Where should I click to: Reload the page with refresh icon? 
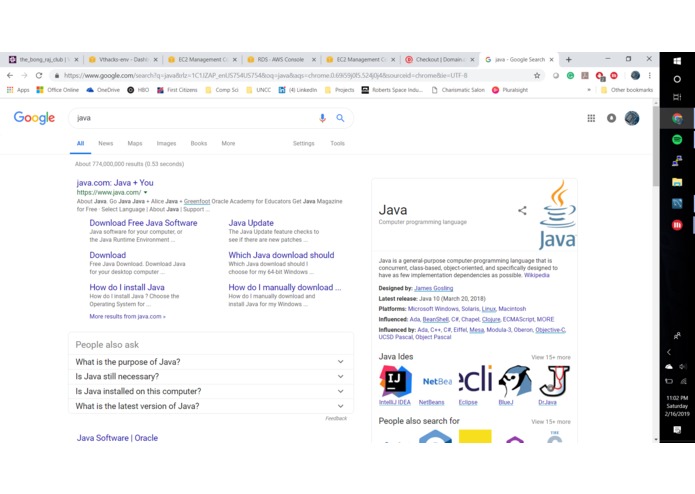click(39, 75)
